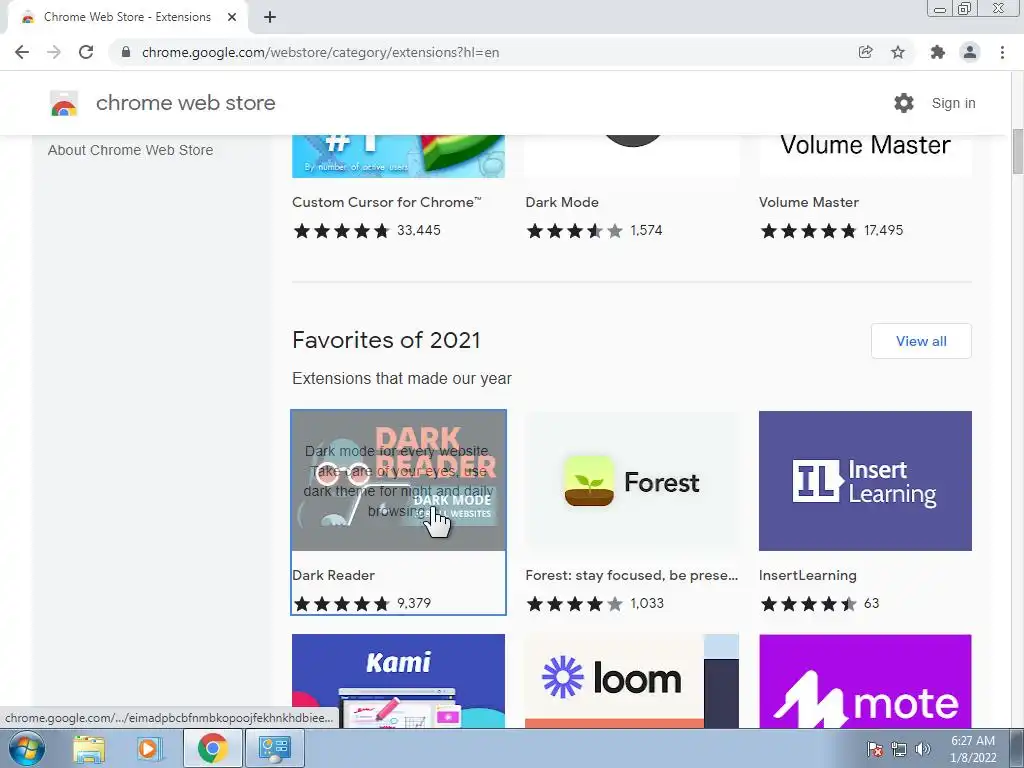Click the Action Center flag tray icon
The image size is (1024, 768).
(875, 749)
